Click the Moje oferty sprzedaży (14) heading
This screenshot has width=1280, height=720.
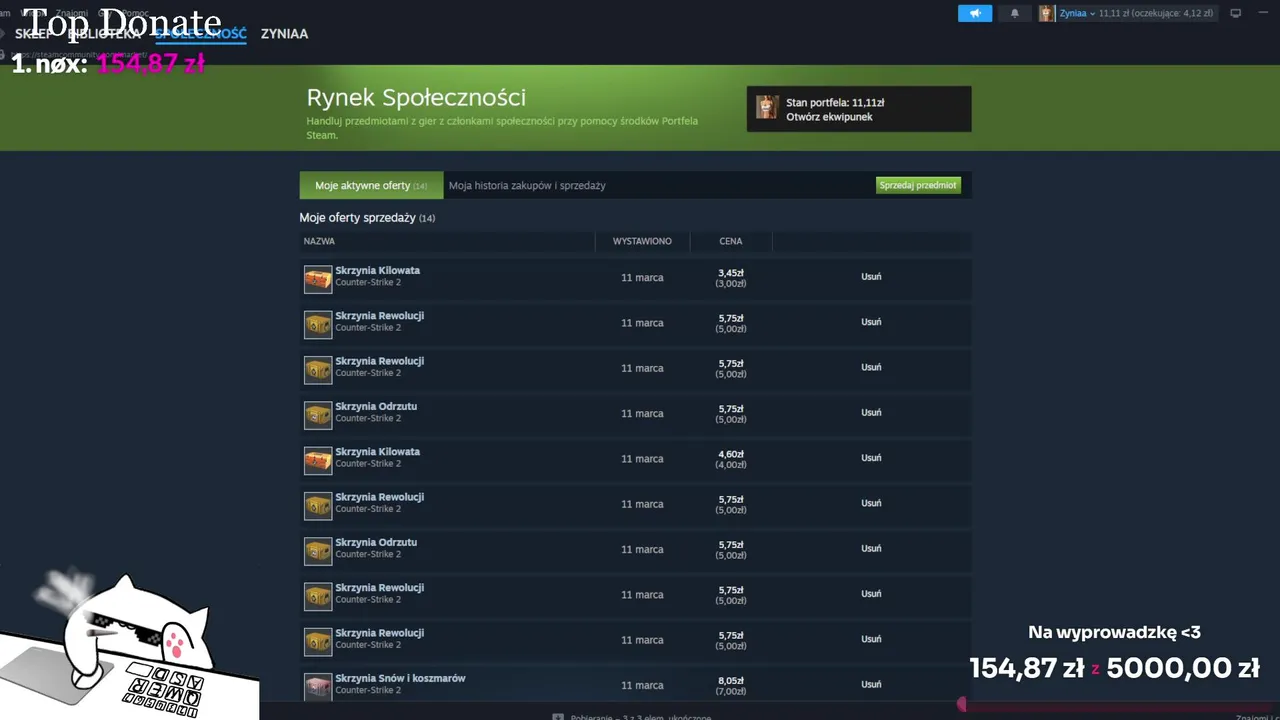tap(367, 217)
